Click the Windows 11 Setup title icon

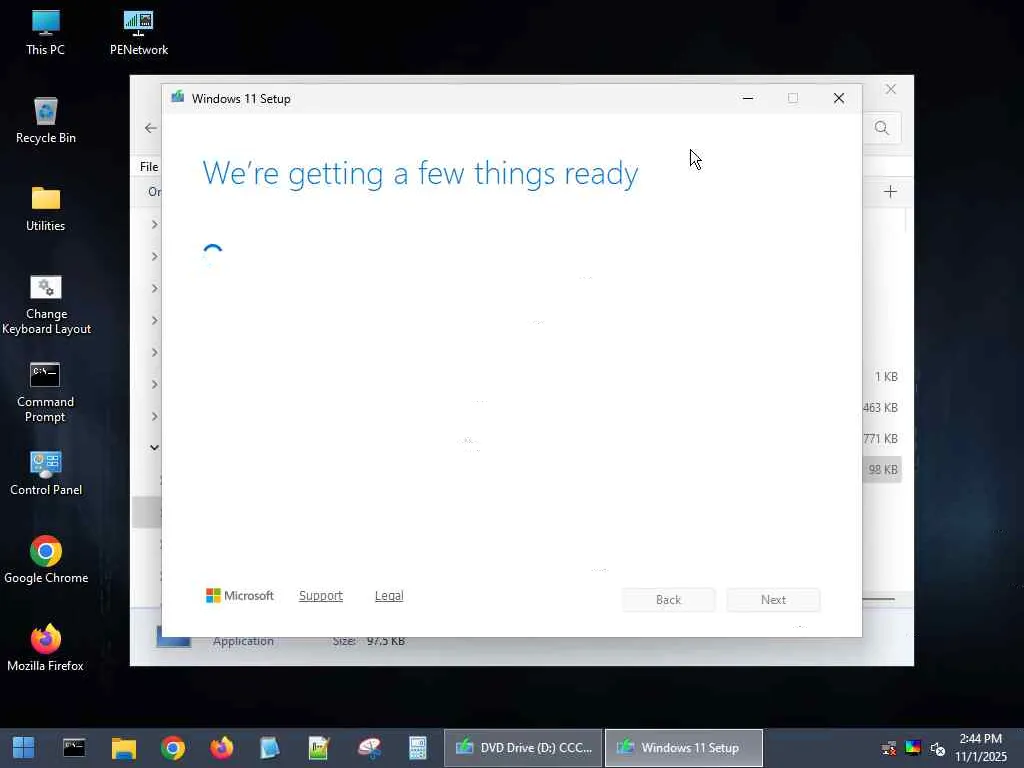(x=178, y=98)
